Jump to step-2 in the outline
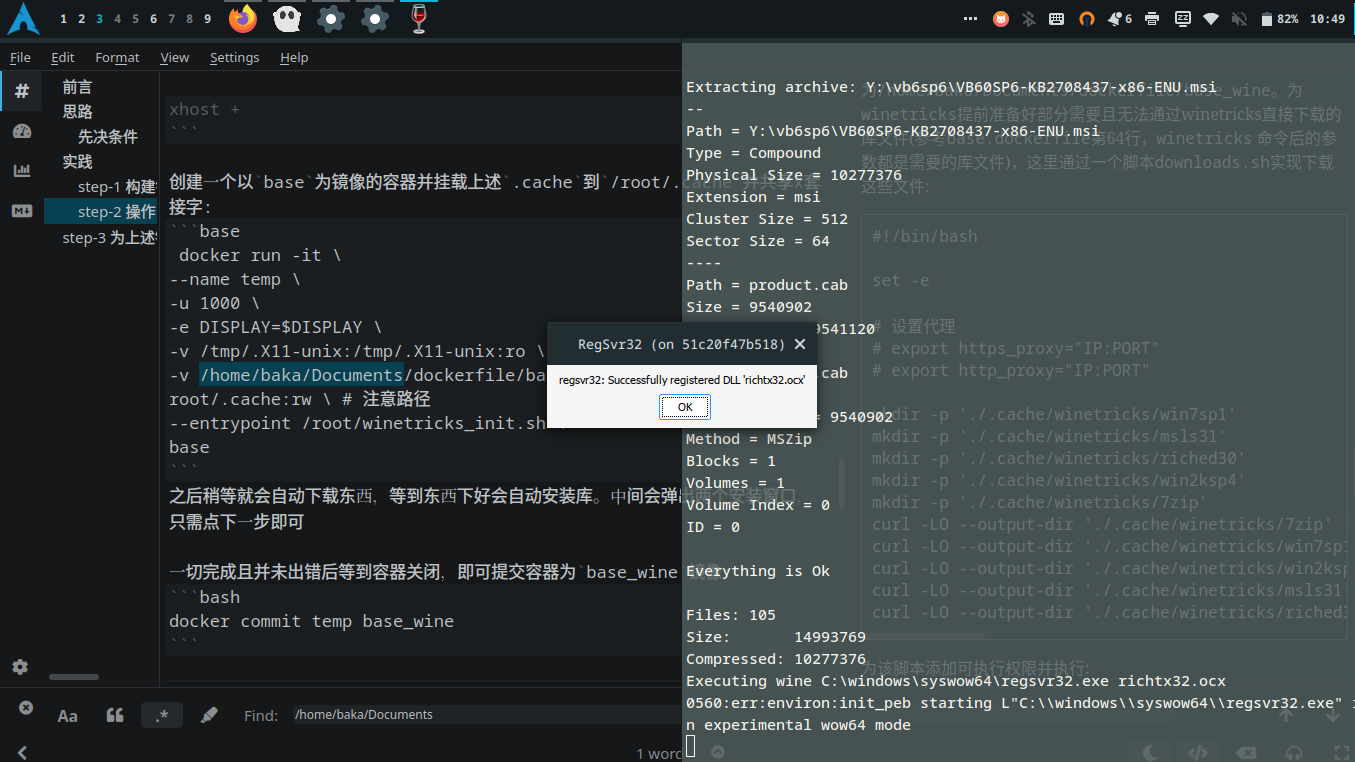This screenshot has height=762, width=1355. coord(116,212)
